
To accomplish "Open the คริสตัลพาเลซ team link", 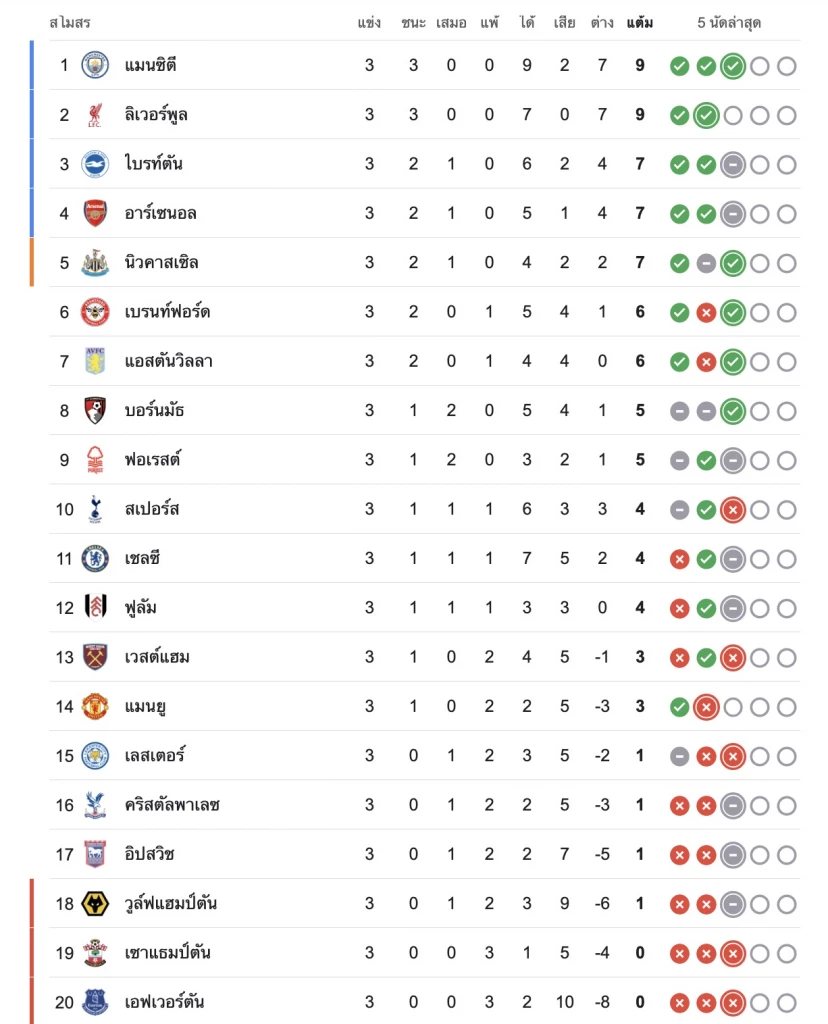I will coord(172,805).
